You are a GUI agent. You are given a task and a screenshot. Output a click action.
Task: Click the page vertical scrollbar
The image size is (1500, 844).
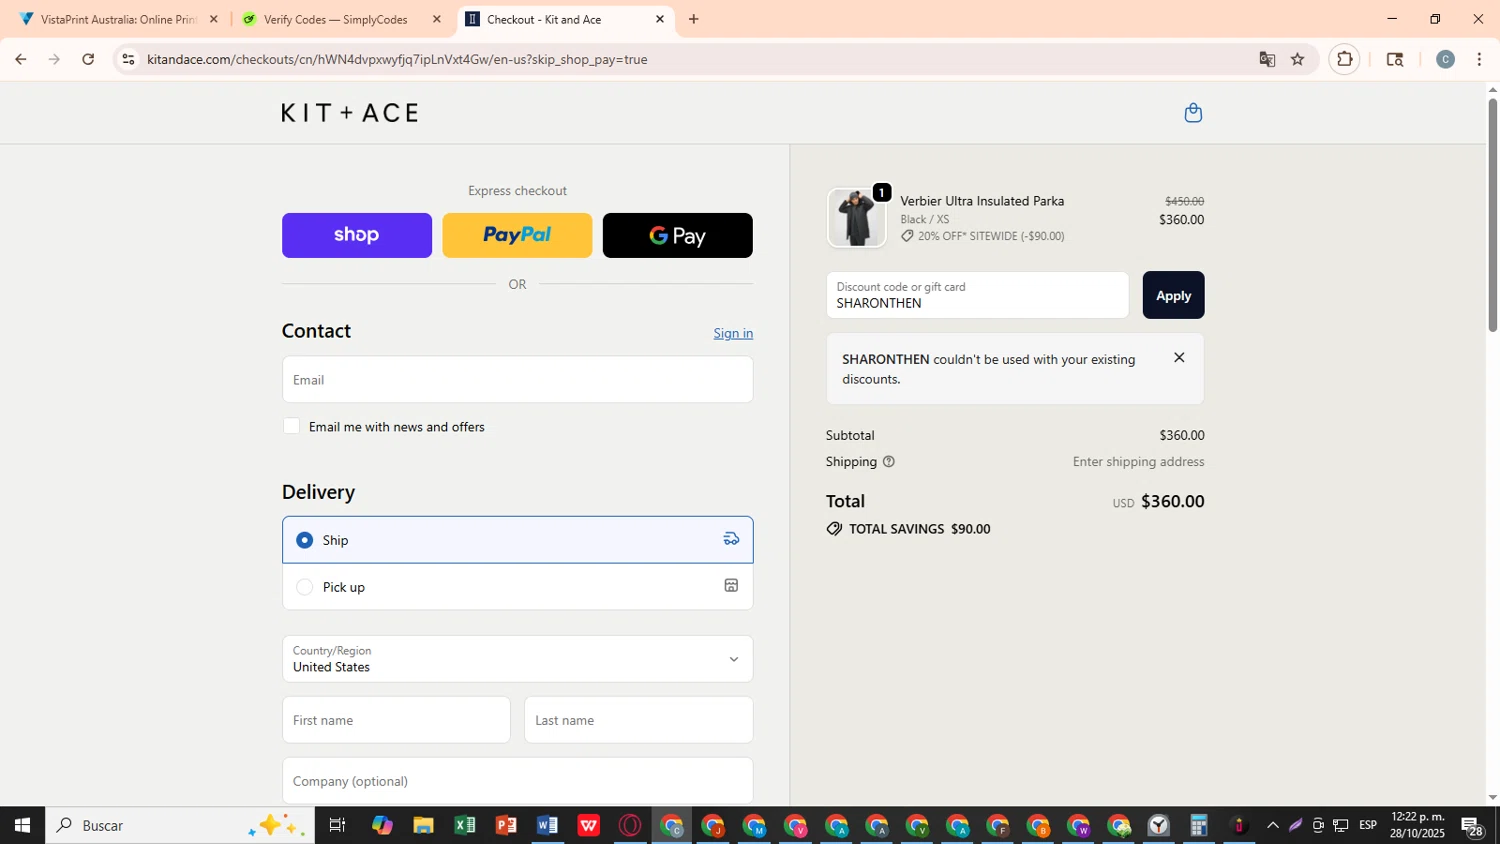(x=1492, y=215)
